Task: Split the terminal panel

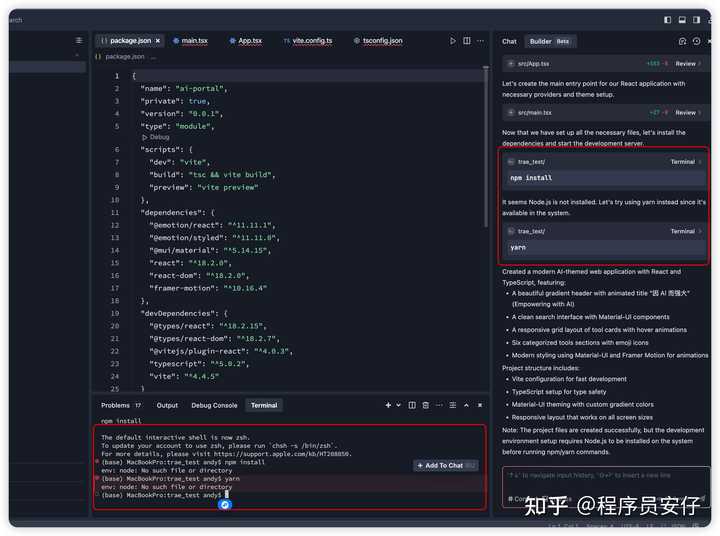Action: pos(412,405)
